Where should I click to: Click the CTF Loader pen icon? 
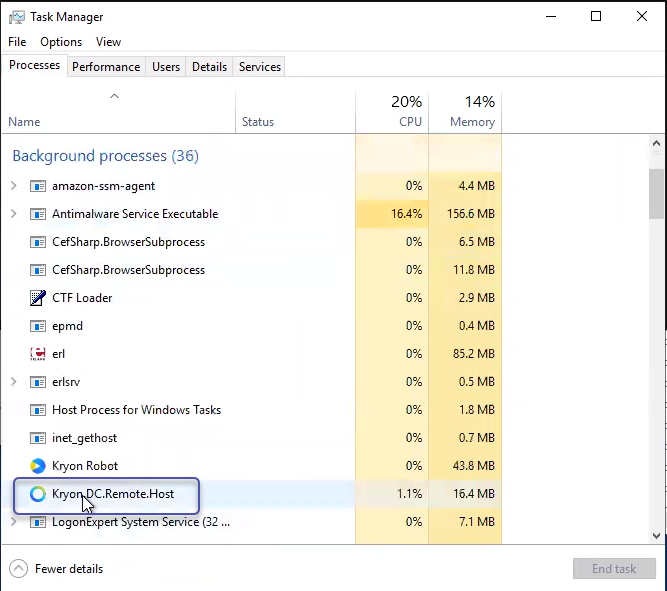[x=37, y=298]
